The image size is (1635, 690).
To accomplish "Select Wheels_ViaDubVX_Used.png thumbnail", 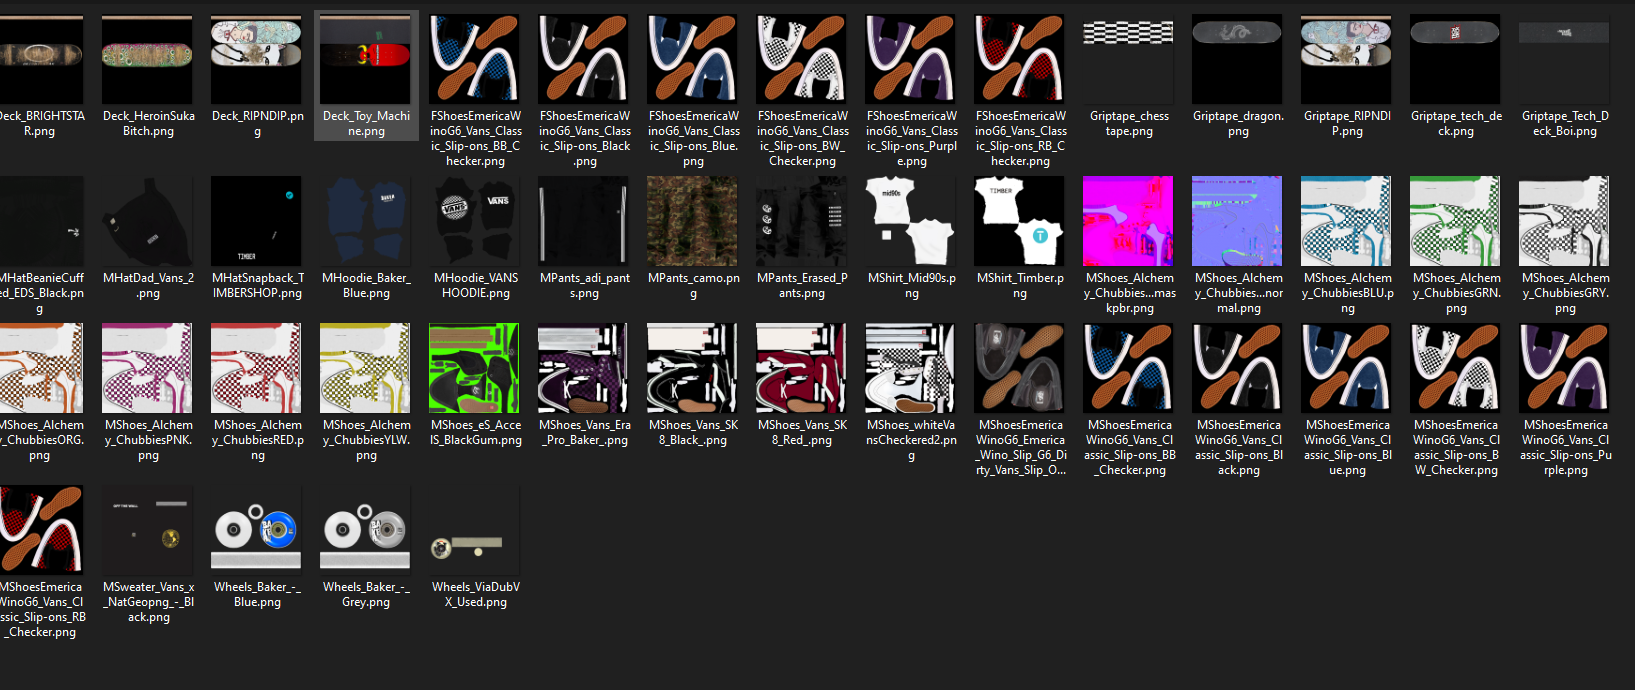I will click(475, 531).
